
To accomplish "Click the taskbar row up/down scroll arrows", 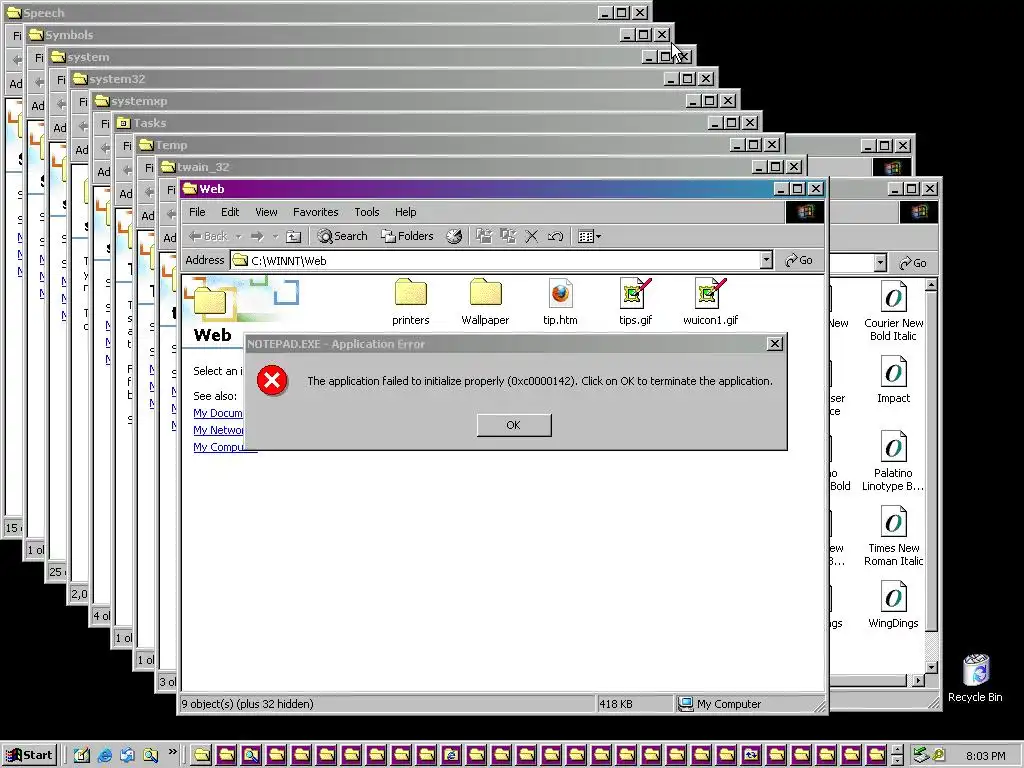I will point(898,755).
